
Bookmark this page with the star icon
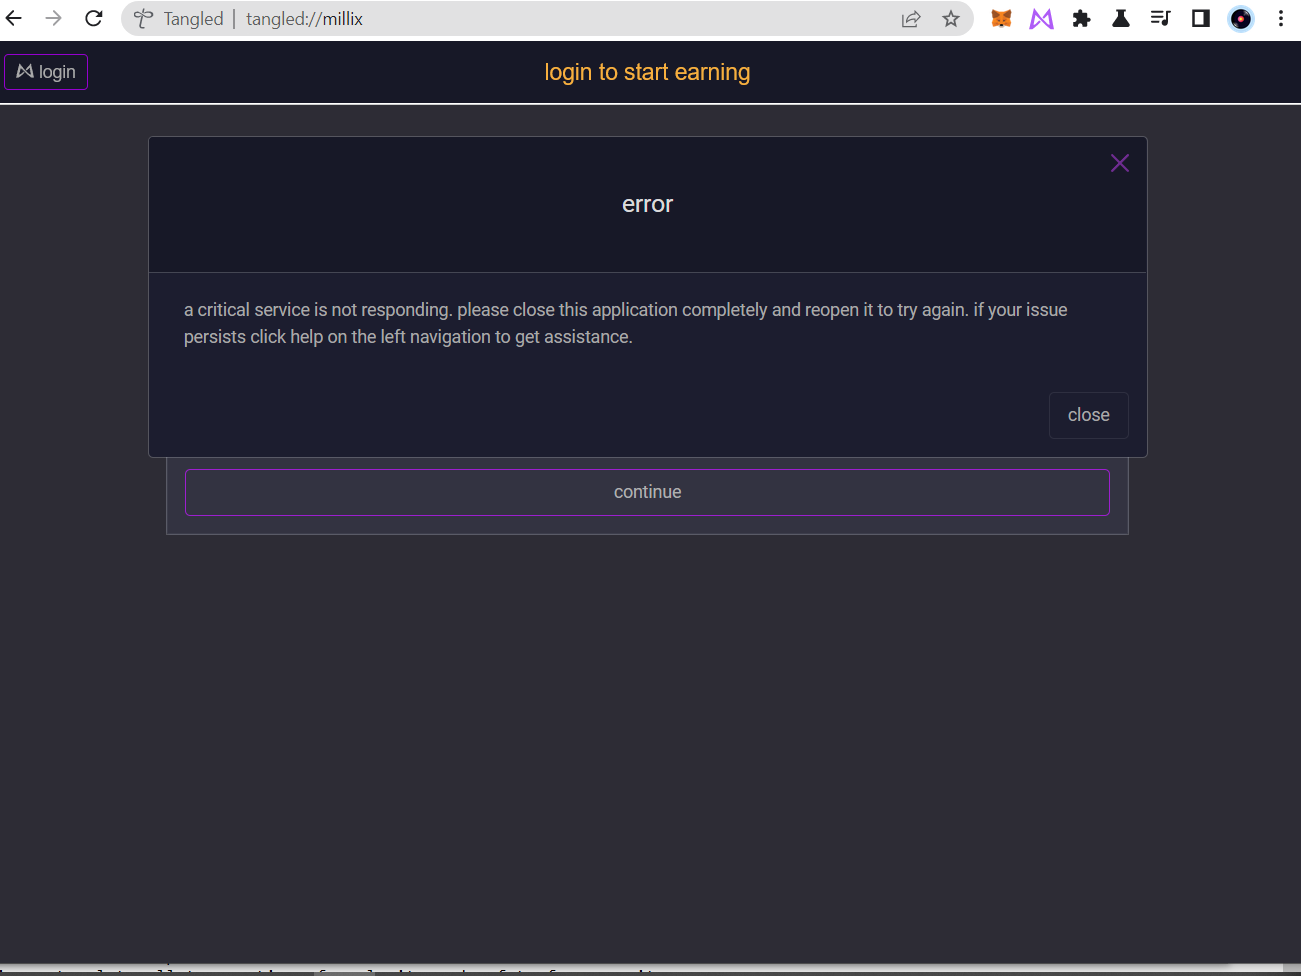pyautogui.click(x=951, y=19)
